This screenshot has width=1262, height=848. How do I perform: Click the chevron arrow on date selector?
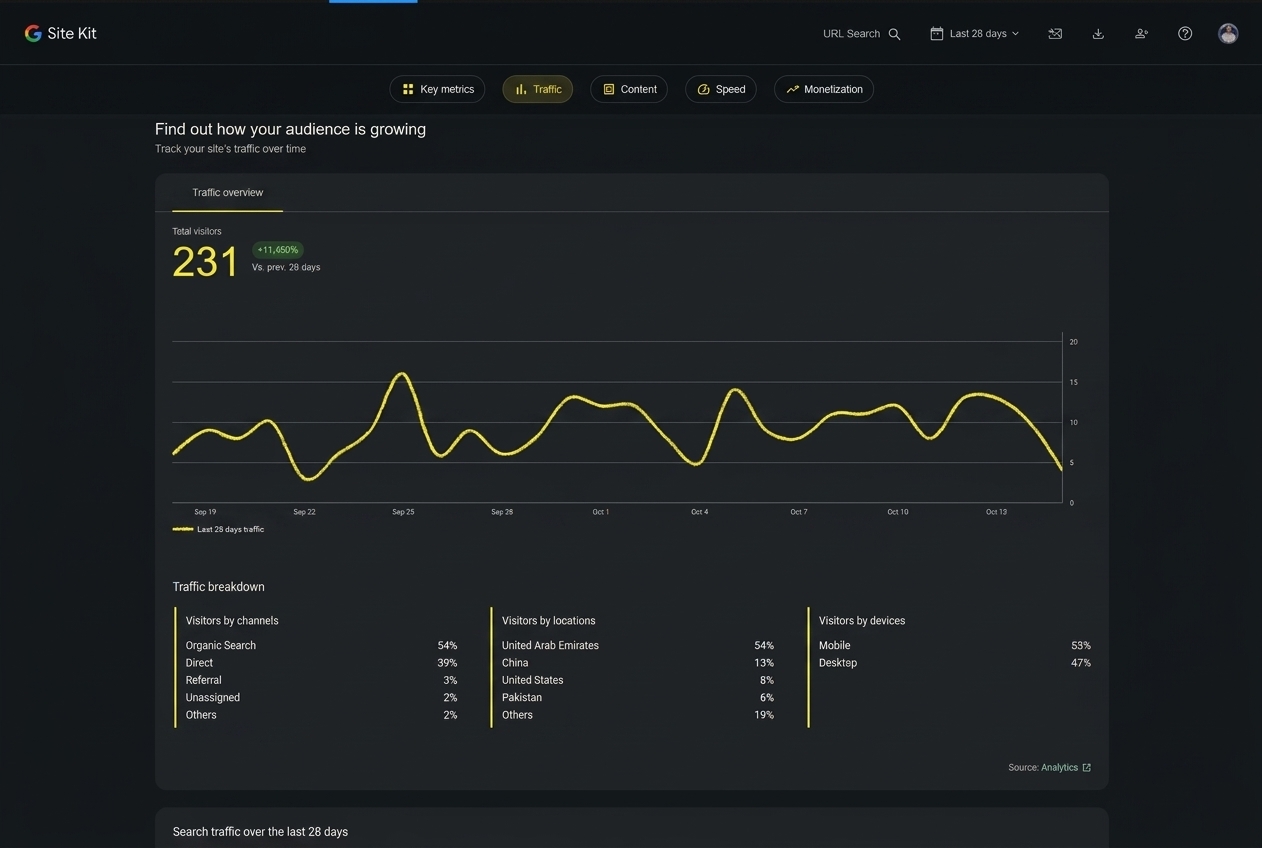tap(1016, 34)
